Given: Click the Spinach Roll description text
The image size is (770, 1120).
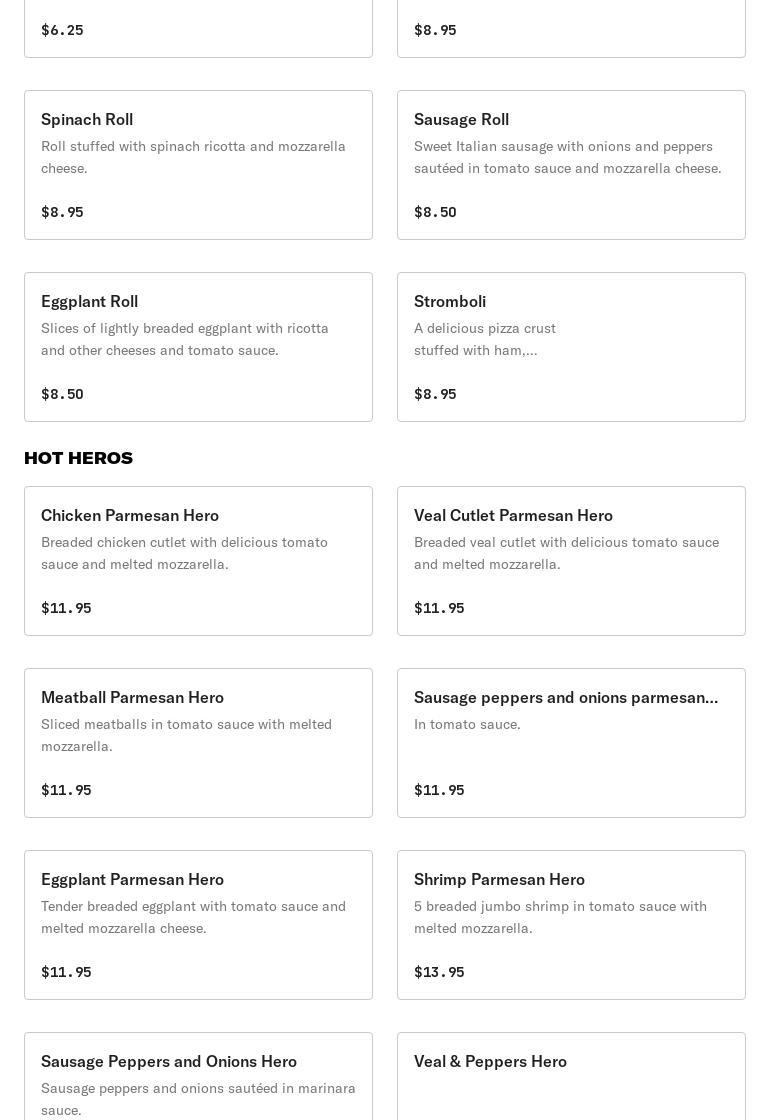Looking at the screenshot, I should point(193,157).
